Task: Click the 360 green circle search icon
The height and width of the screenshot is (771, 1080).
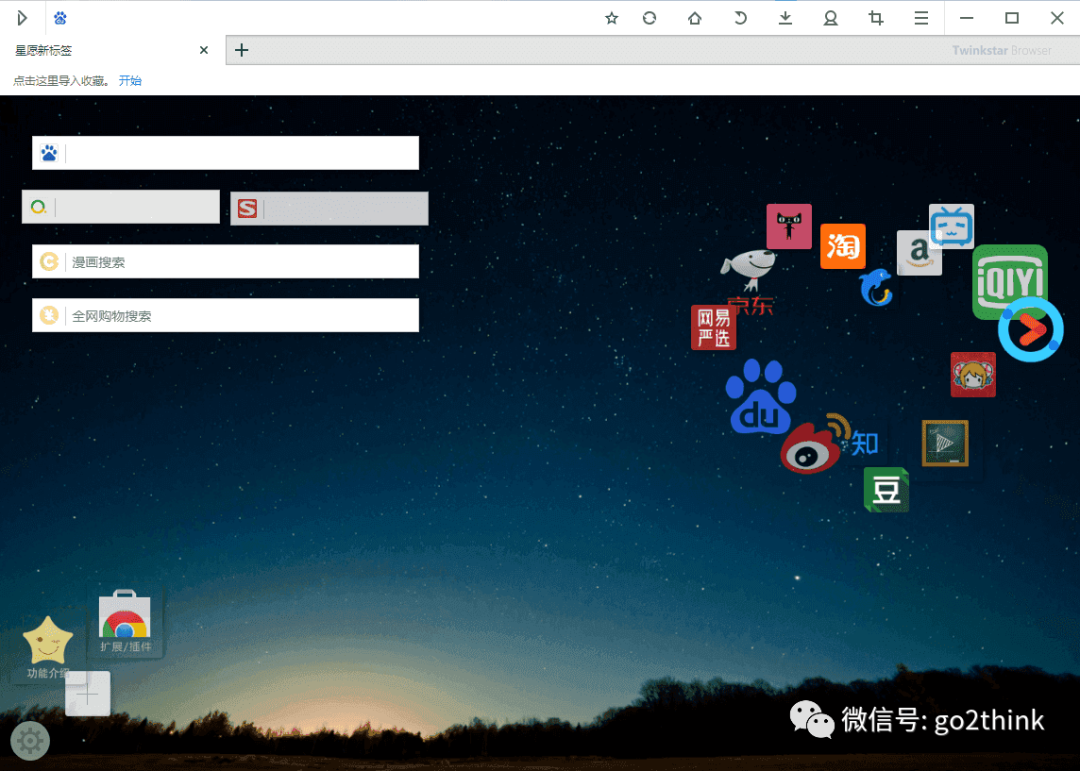Action: point(39,207)
